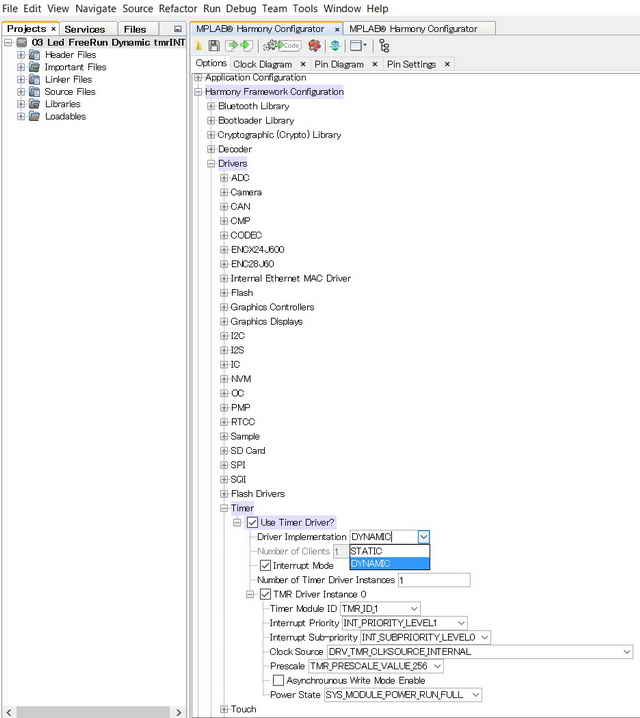Close the Pin Settings tab
The width and height of the screenshot is (640, 718).
(447, 65)
